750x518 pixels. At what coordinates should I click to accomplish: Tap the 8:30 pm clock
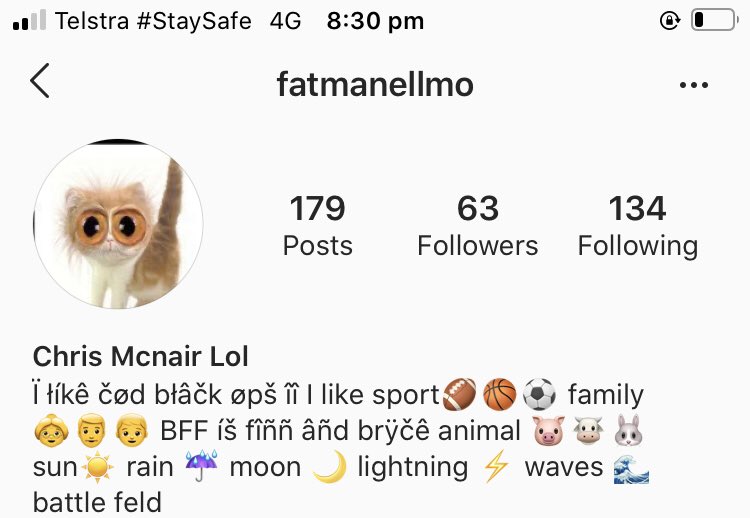point(375,21)
